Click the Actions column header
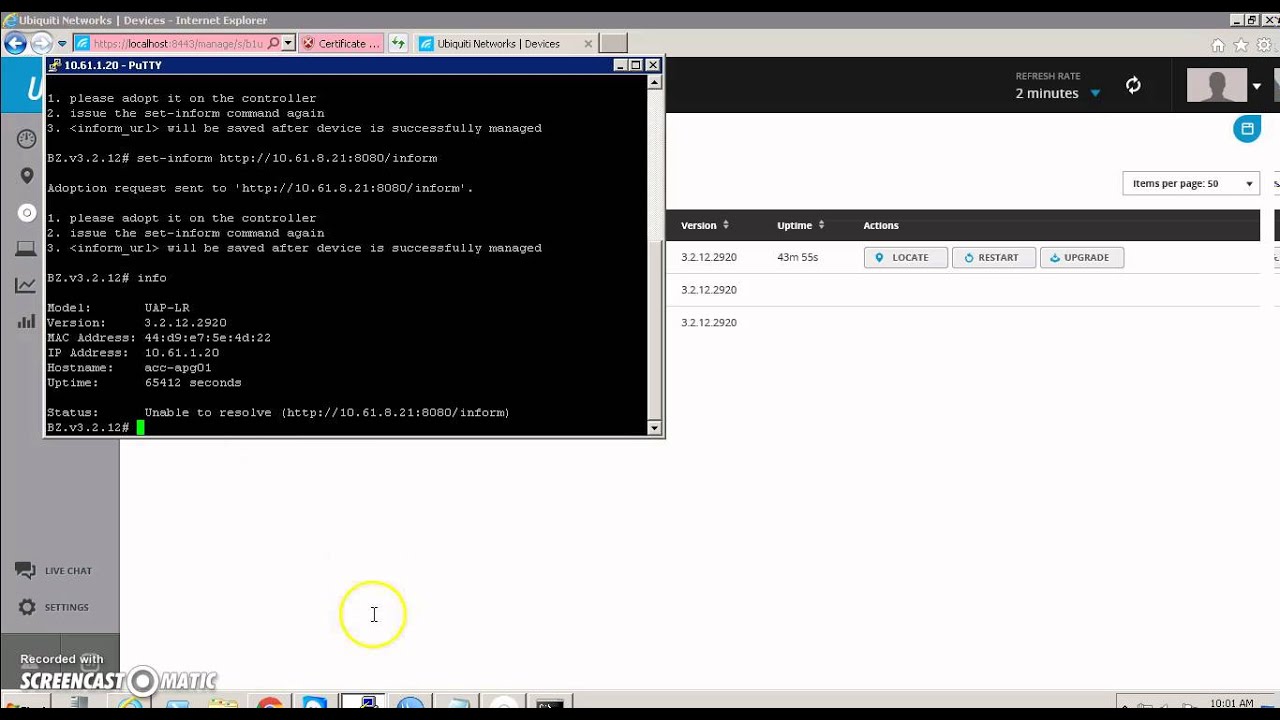Viewport: 1280px width, 720px height. (881, 225)
